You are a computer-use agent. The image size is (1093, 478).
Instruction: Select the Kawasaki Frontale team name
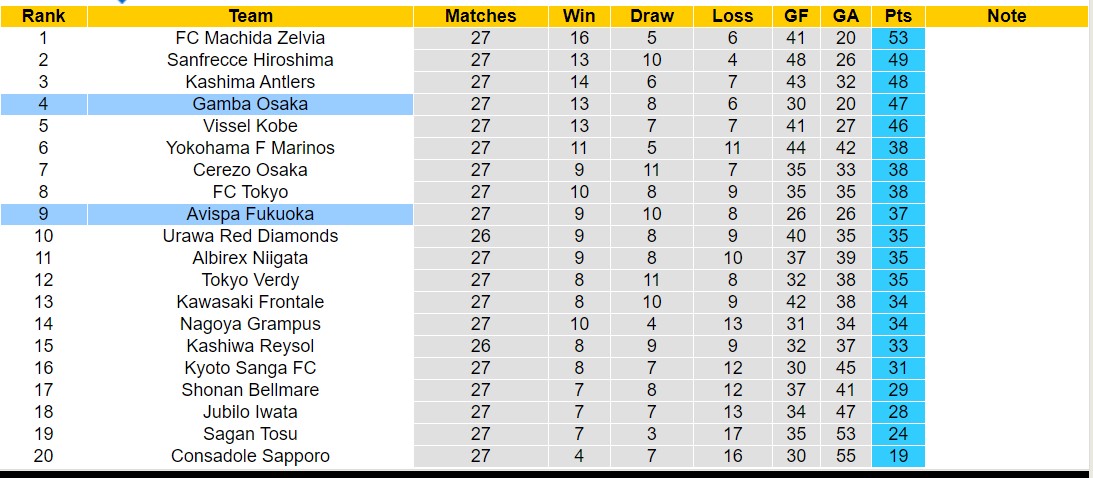tap(250, 302)
